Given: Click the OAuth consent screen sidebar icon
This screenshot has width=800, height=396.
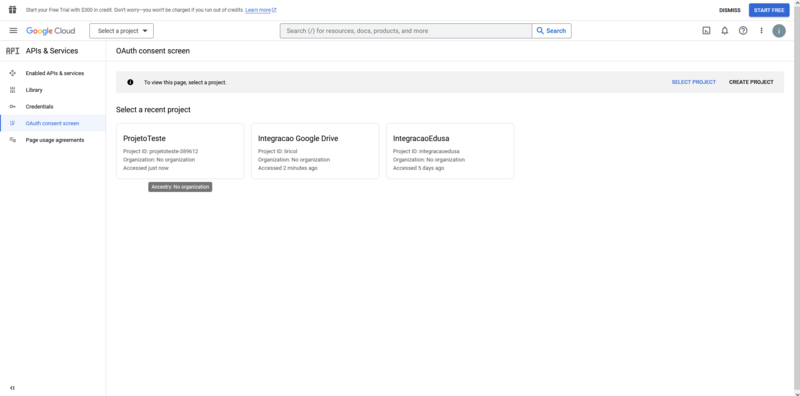Looking at the screenshot, I should (12, 123).
